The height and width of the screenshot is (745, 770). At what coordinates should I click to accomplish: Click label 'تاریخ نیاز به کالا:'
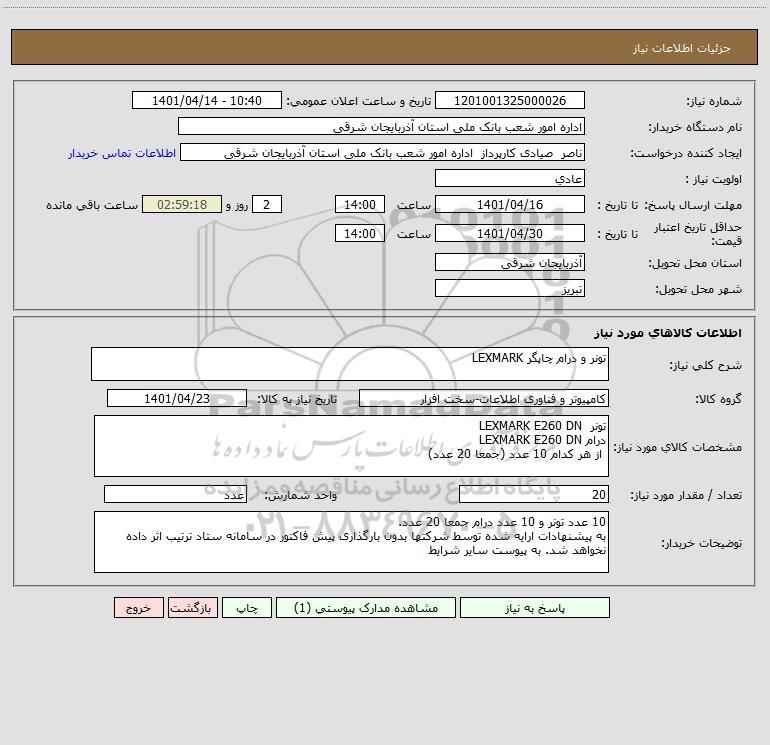(x=298, y=399)
